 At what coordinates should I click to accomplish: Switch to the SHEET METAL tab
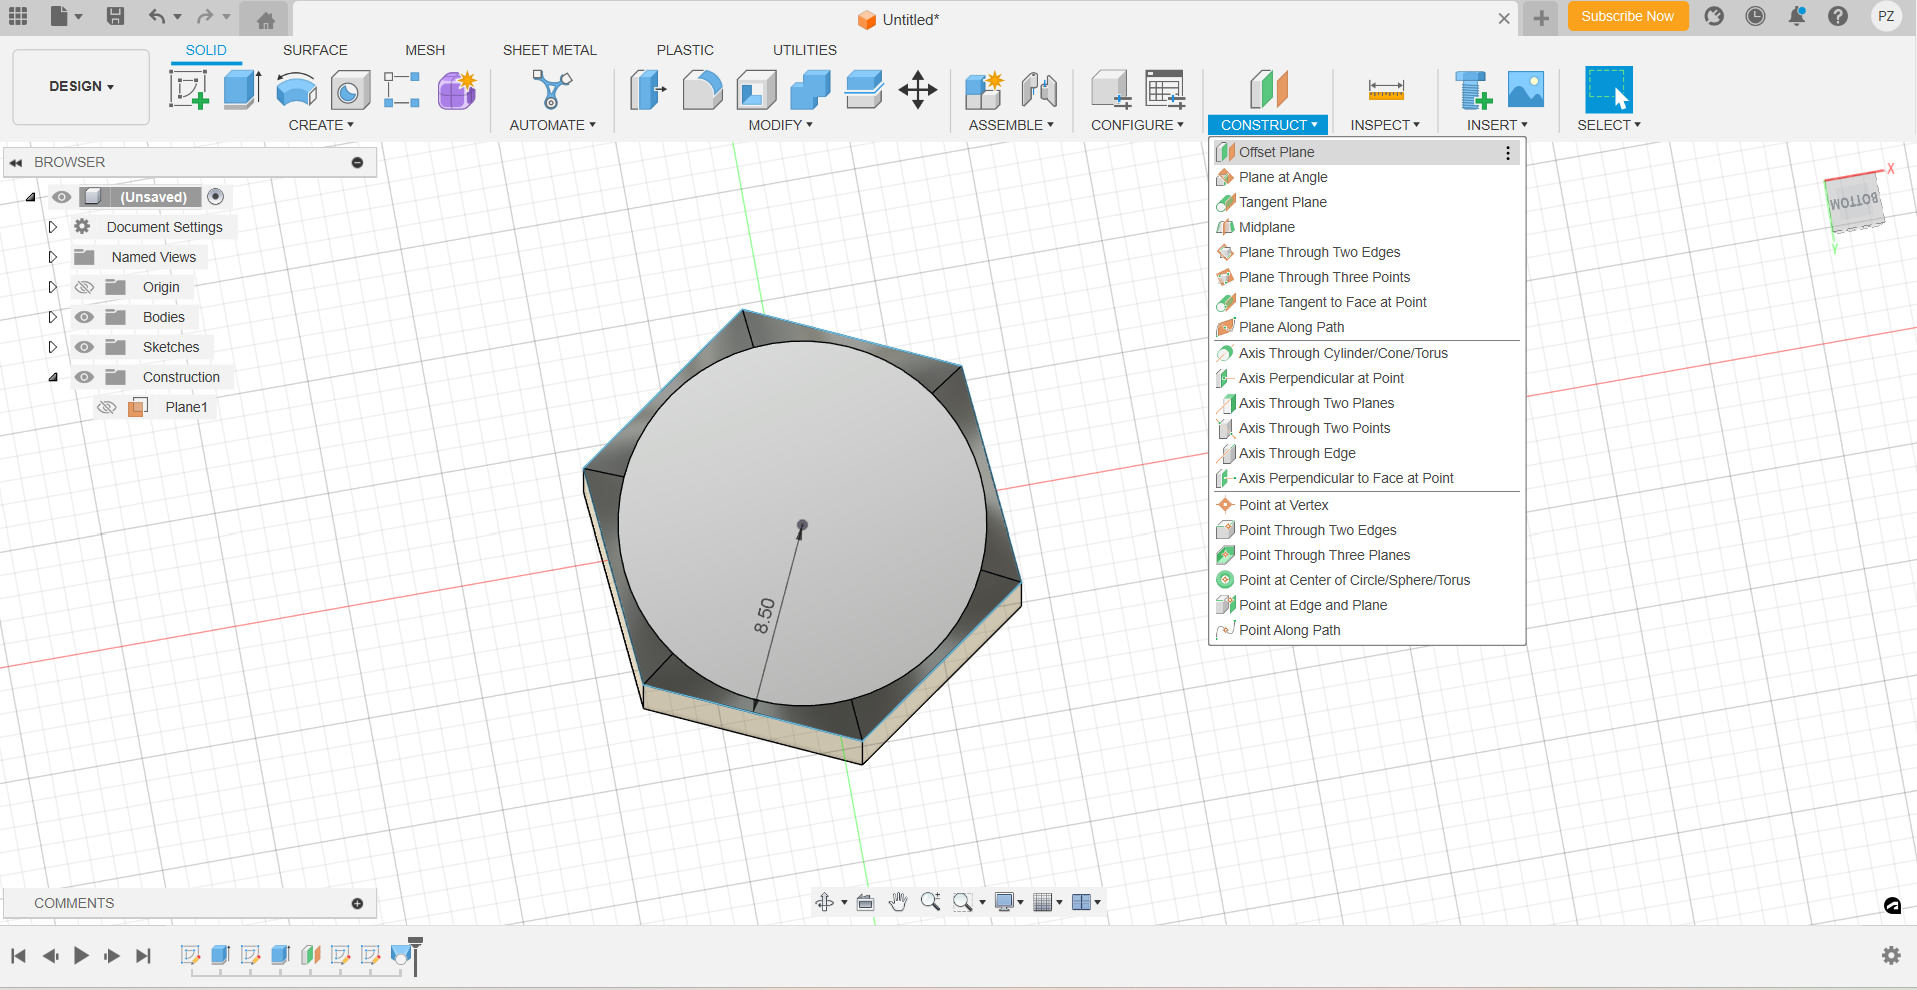549,50
